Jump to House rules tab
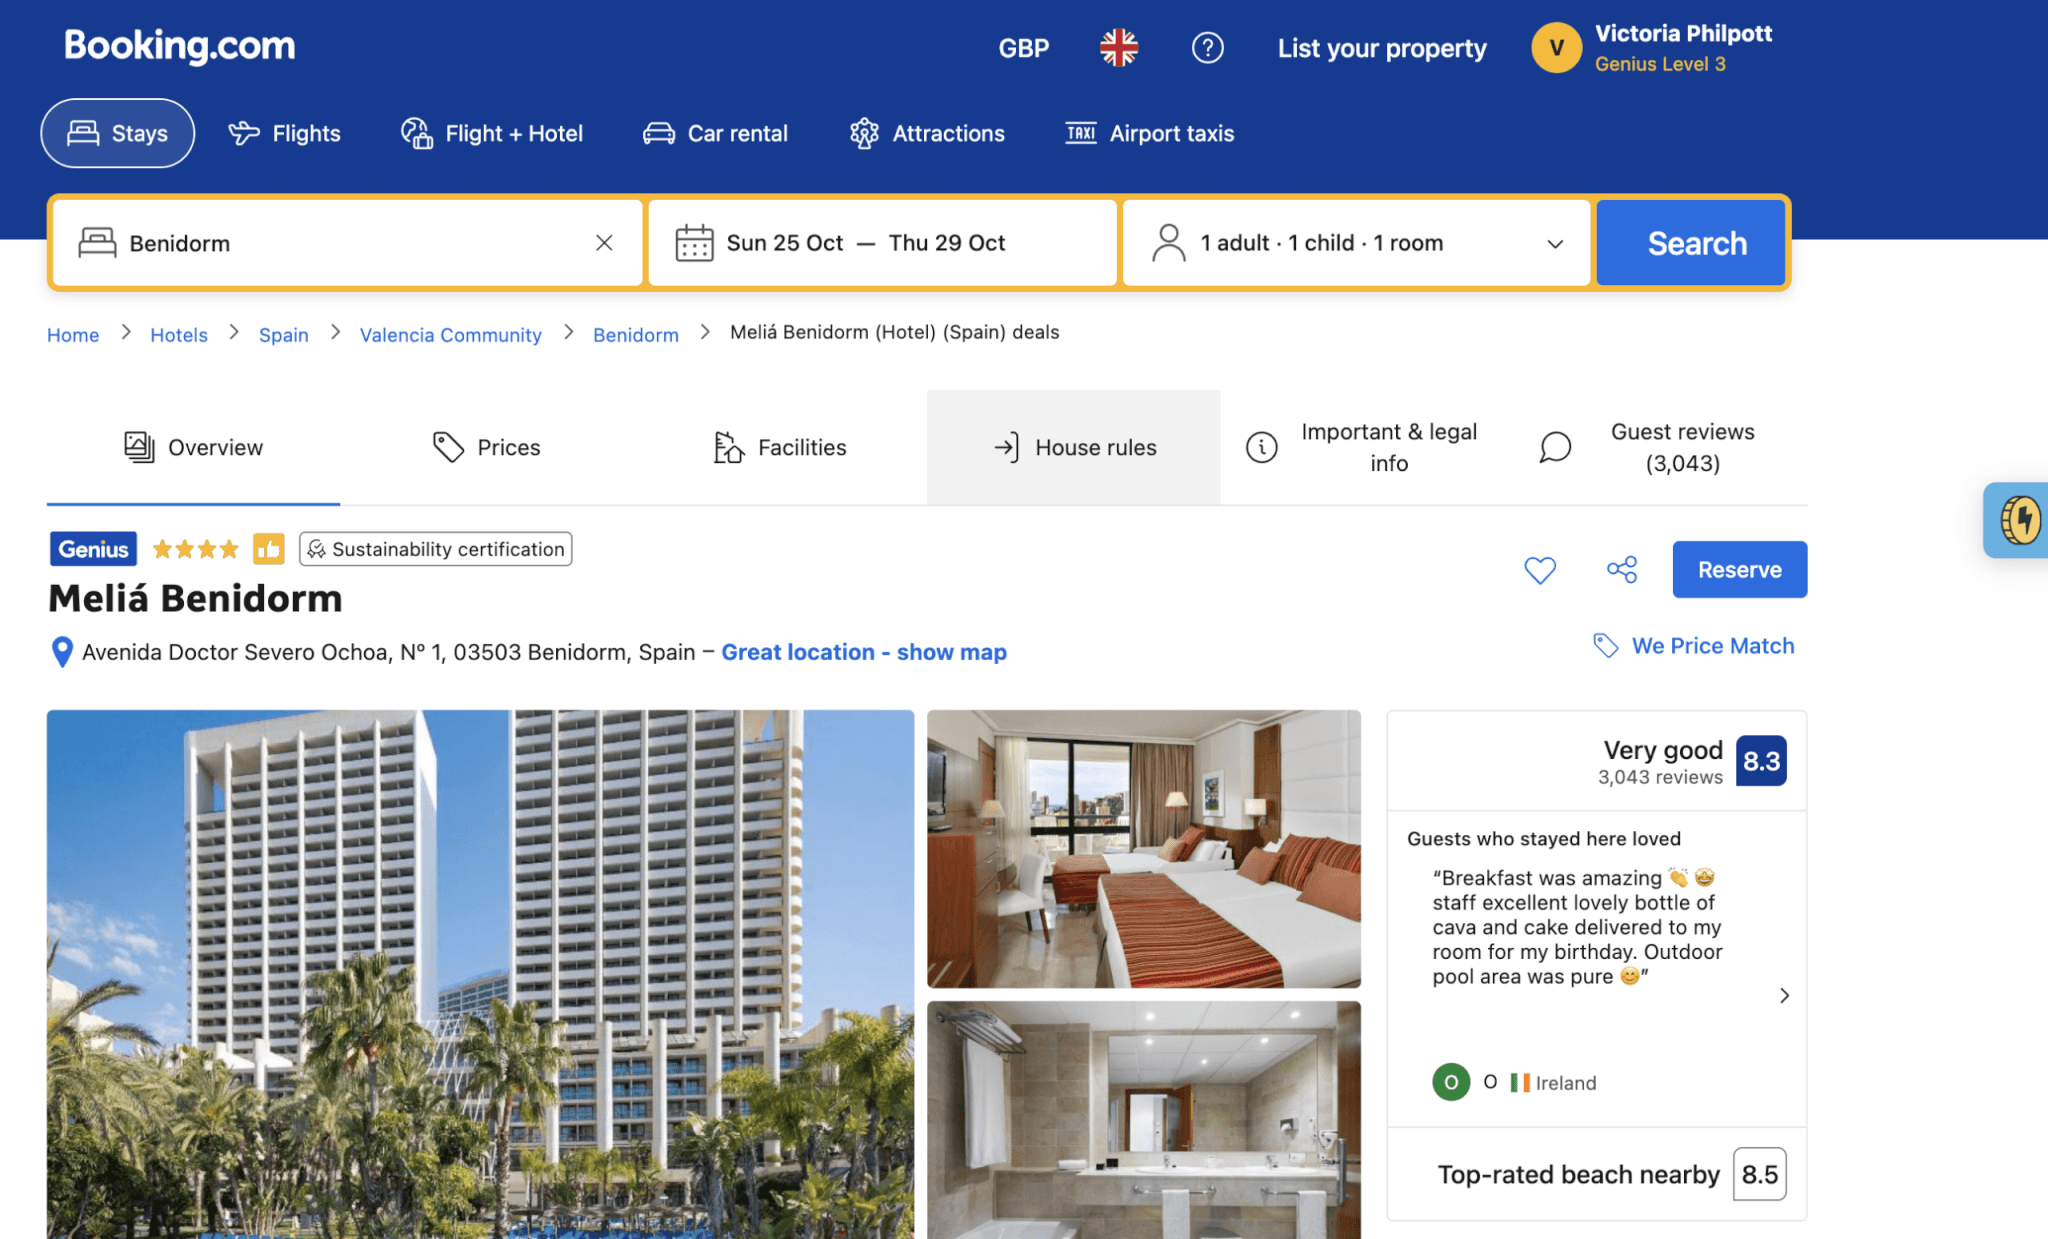 point(1074,447)
